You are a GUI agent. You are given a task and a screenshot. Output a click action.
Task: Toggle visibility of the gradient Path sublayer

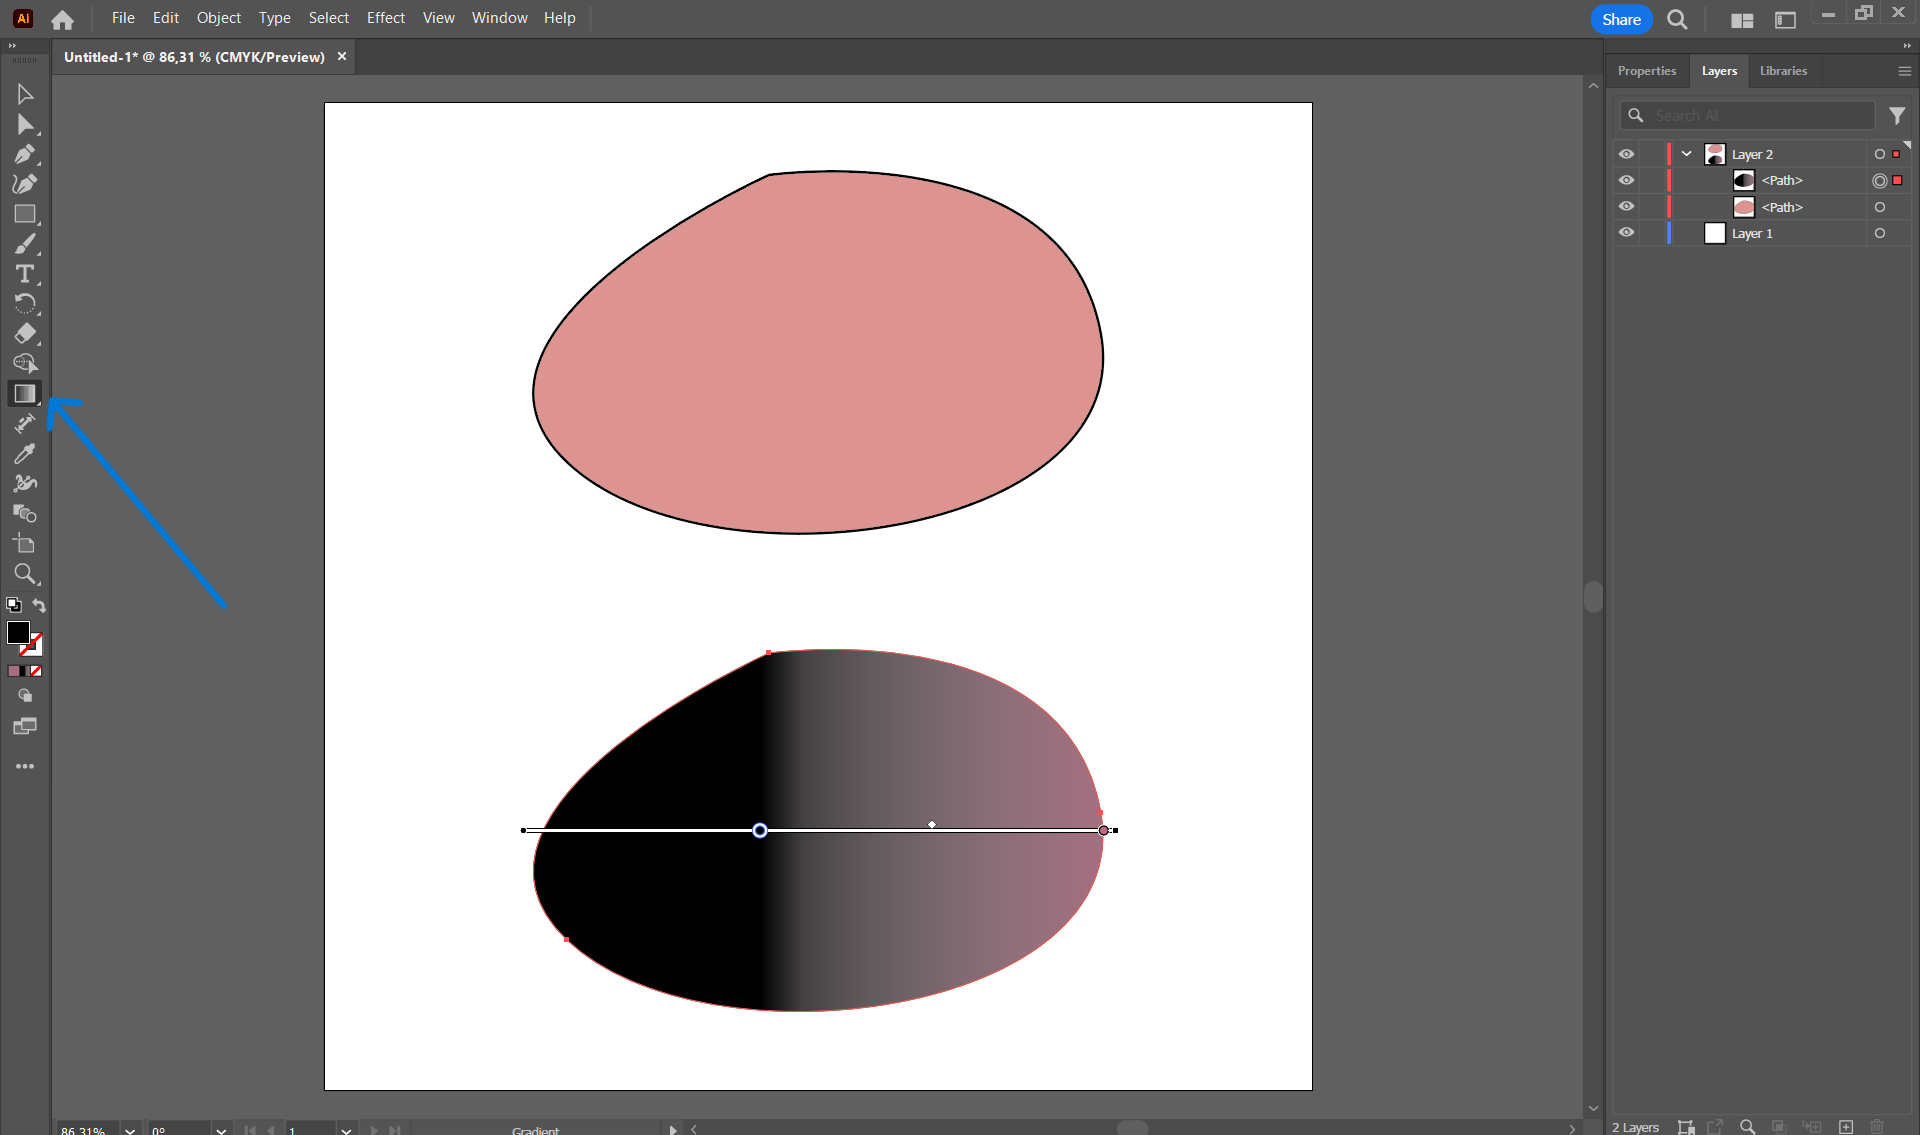pyautogui.click(x=1627, y=180)
